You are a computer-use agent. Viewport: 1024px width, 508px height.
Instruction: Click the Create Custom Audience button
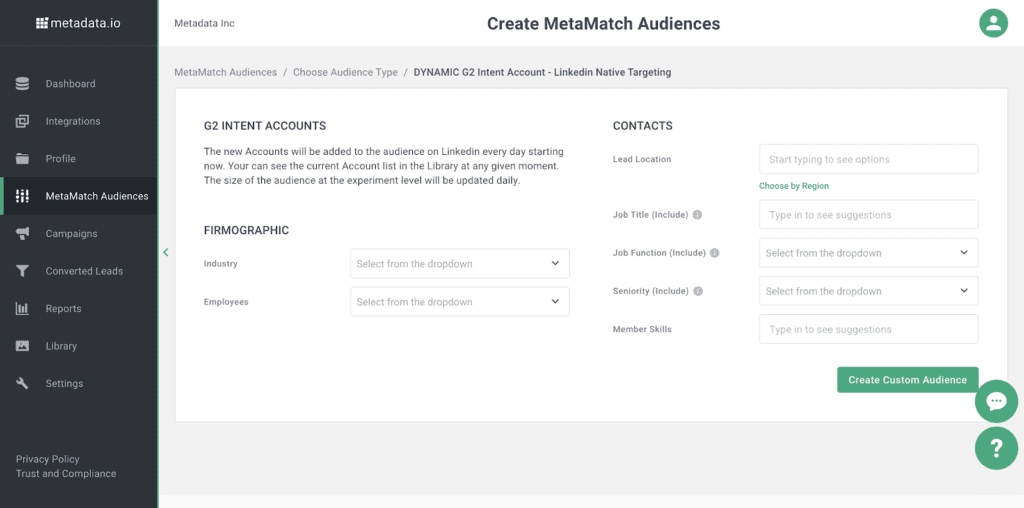coord(908,380)
